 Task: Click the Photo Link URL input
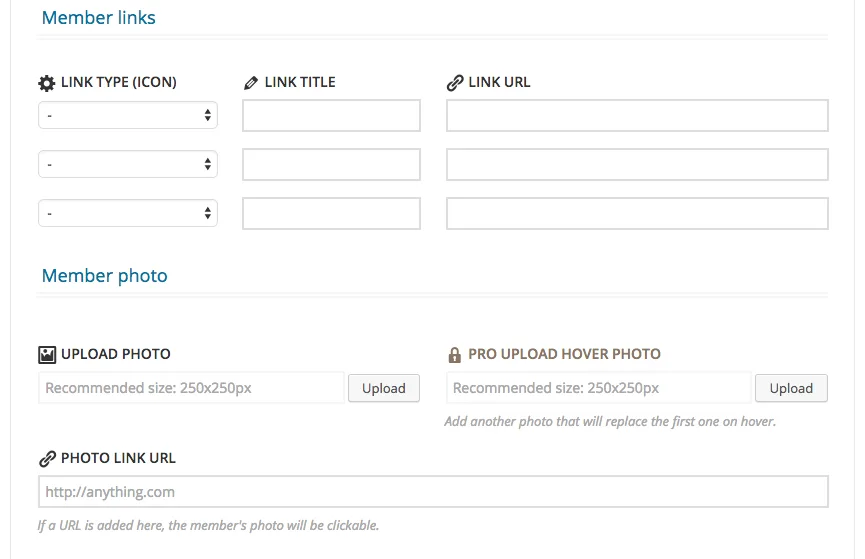pos(433,492)
